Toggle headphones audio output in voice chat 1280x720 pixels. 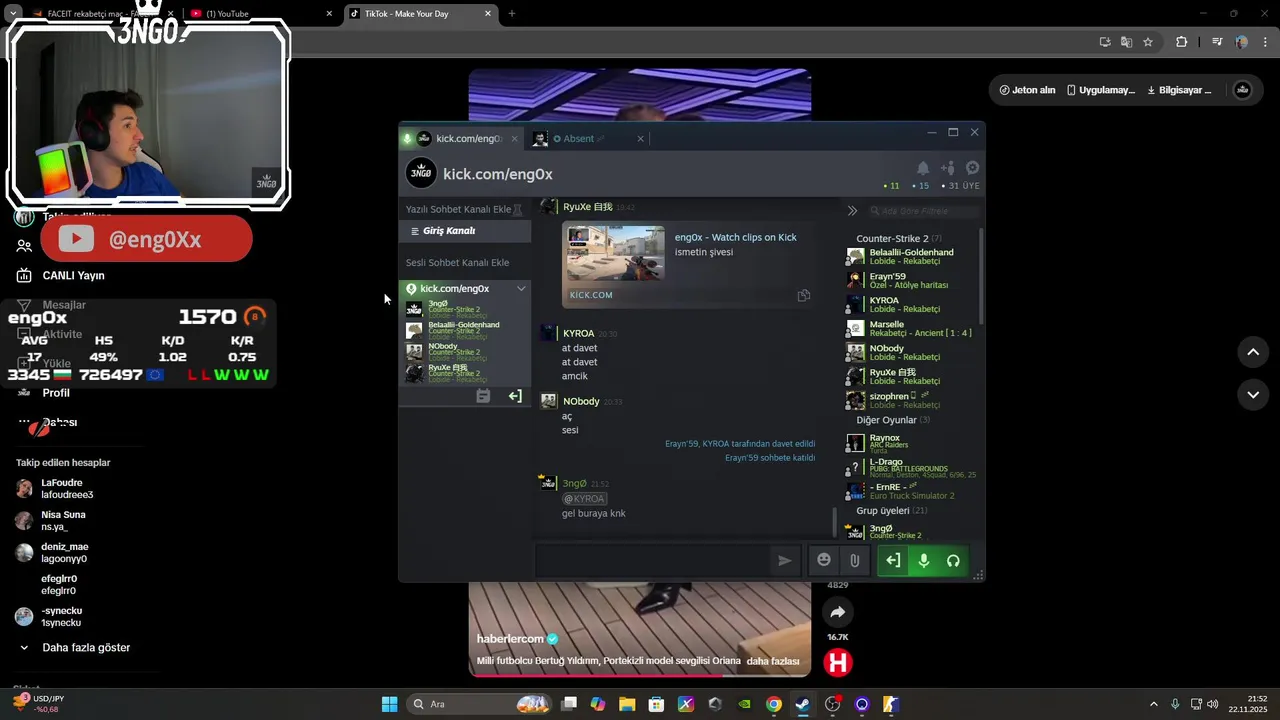coord(953,561)
